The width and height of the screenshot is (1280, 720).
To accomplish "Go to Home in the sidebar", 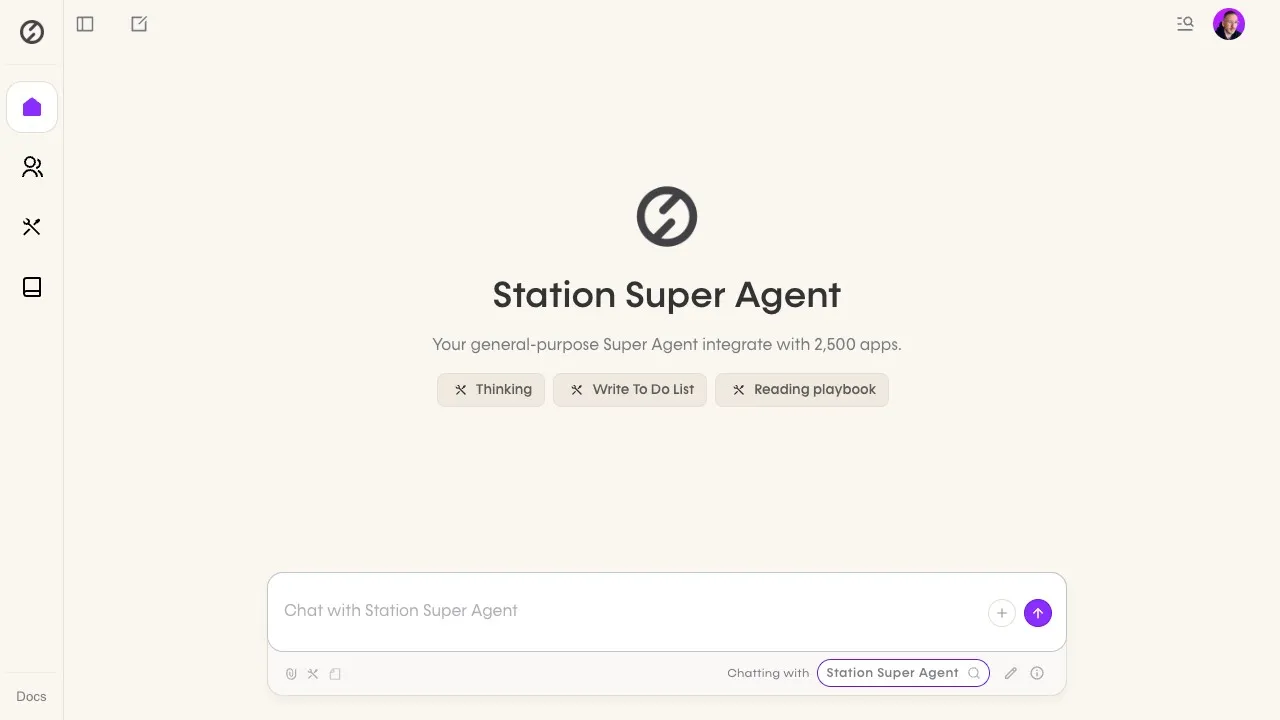I will pyautogui.click(x=32, y=107).
